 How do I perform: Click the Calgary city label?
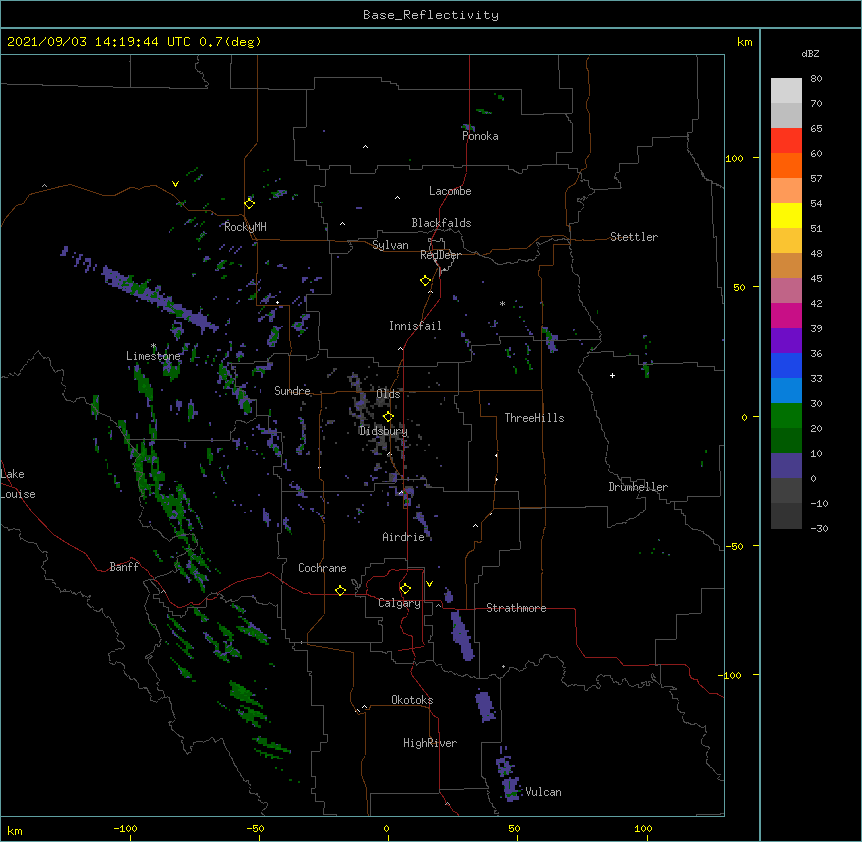pos(399,603)
